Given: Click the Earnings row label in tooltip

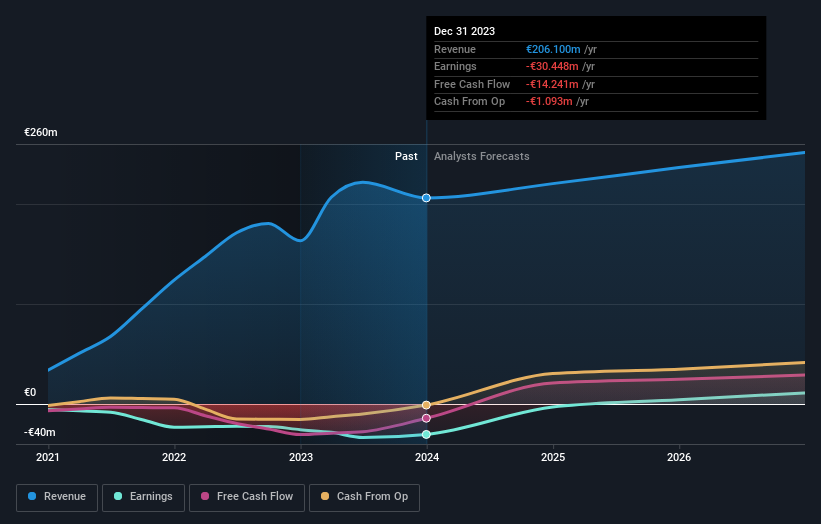Looking at the screenshot, I should [456, 66].
